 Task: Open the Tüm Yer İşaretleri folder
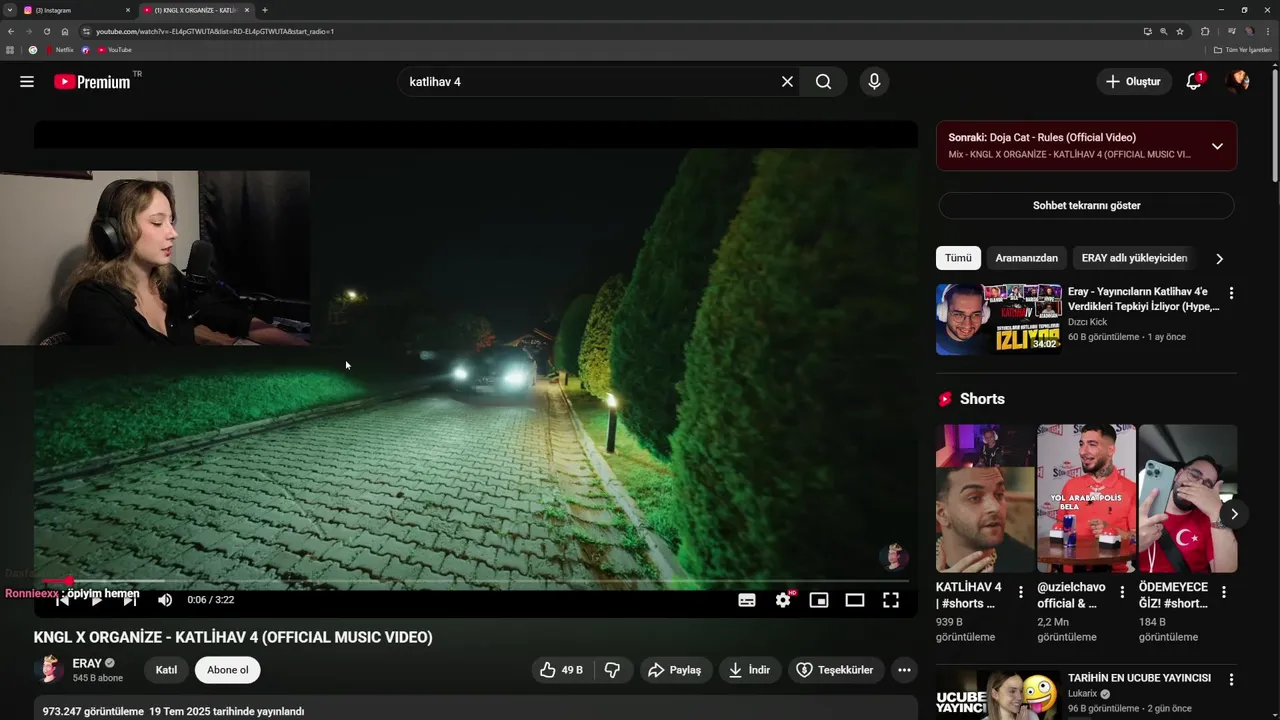pos(1243,50)
